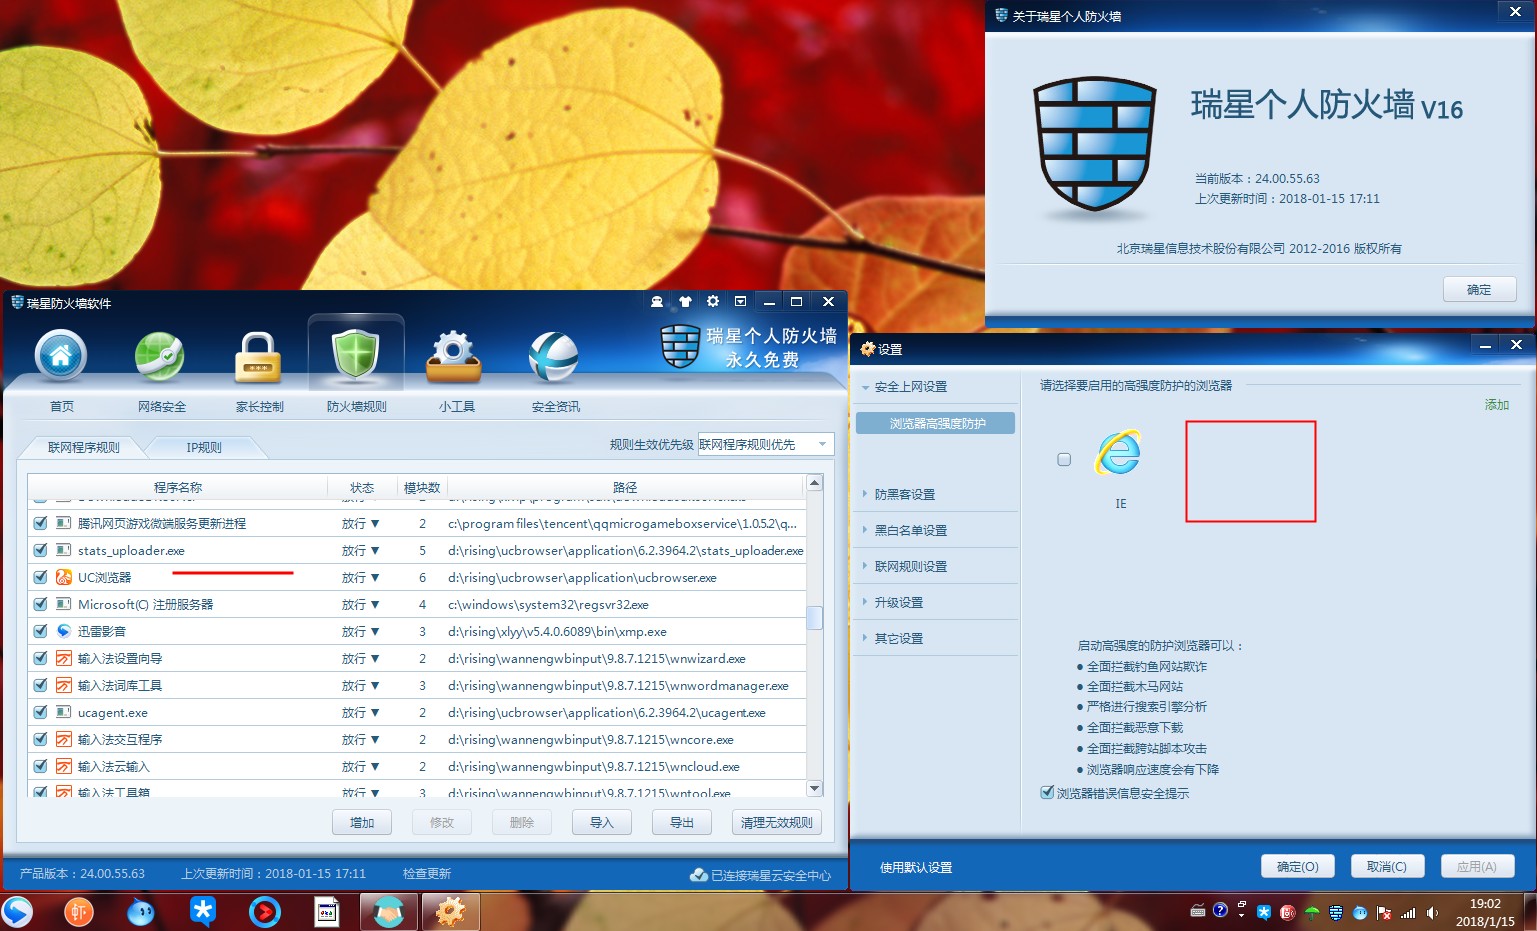This screenshot has height=931, width=1537.
Task: Select the 防火墙规则 shield icon
Action: coord(356,357)
